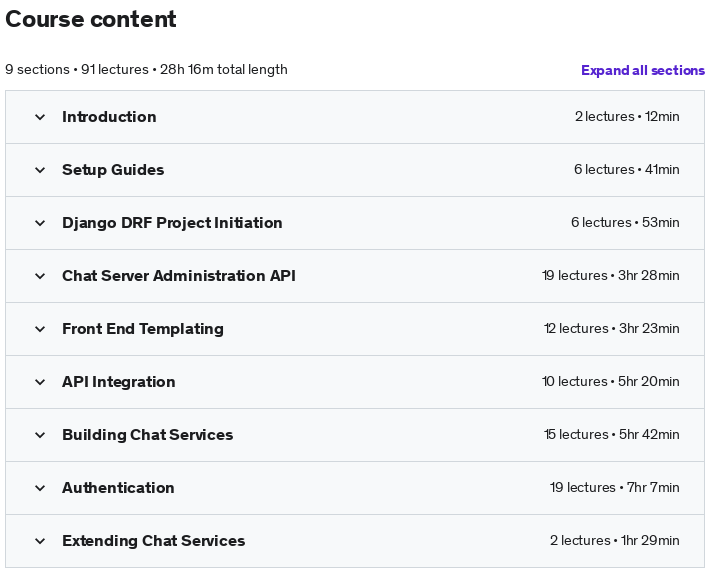The image size is (705, 568).
Task: Click '2 lectures • 12min' in Introduction row
Action: pos(627,116)
